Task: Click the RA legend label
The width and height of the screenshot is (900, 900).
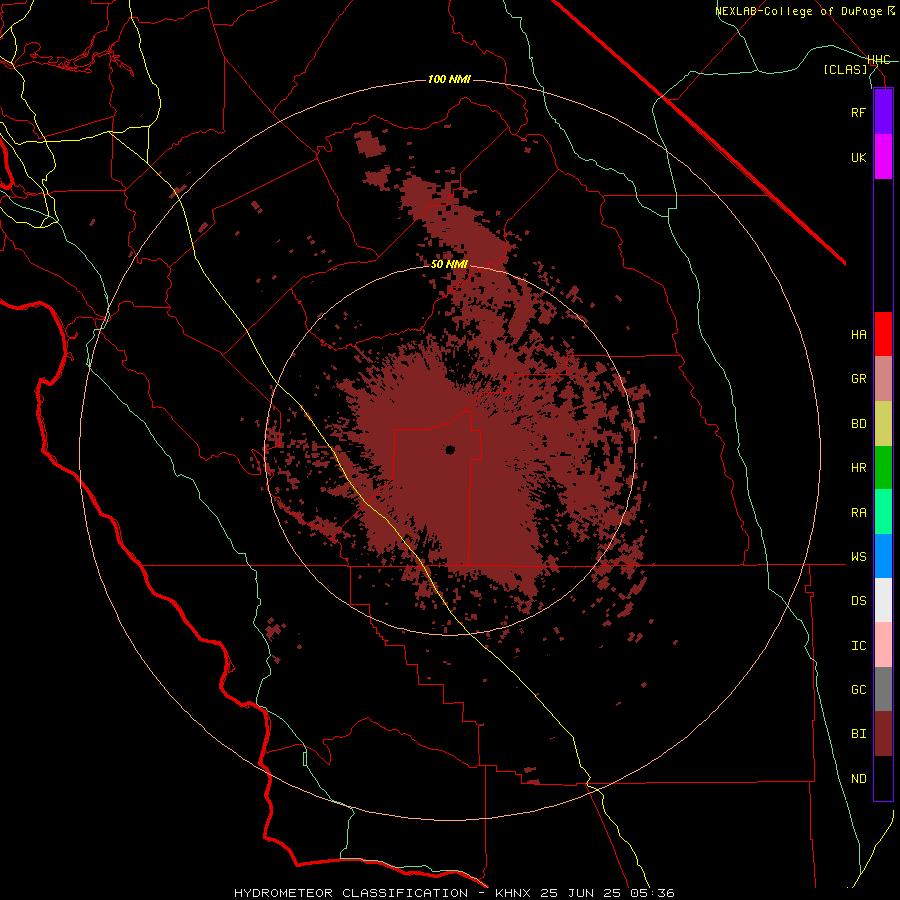Action: (858, 512)
